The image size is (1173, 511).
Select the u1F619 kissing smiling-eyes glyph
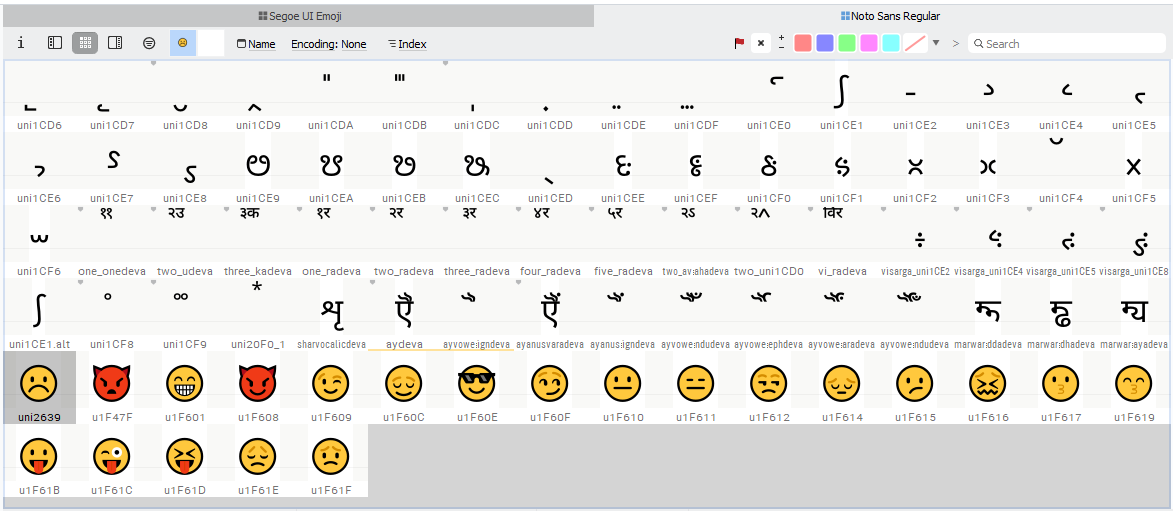point(1135,387)
